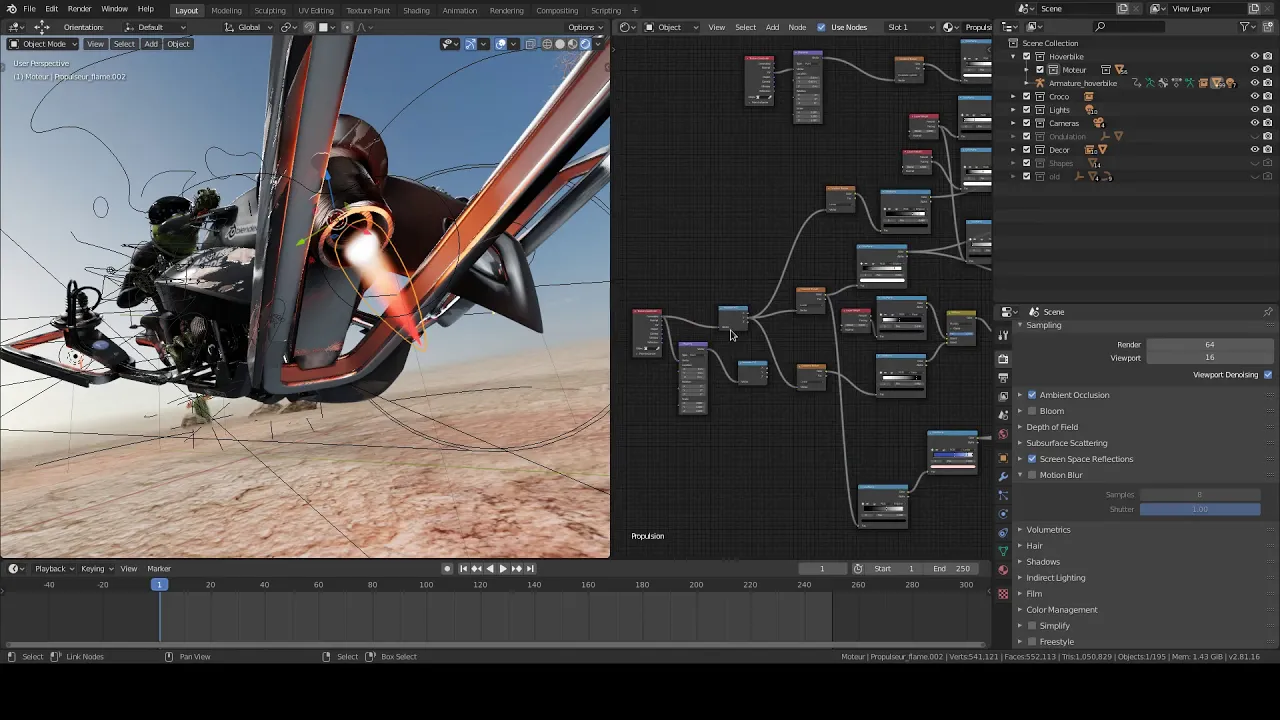Click the Blender logo menu icon
Screen dimensions: 1280x720
pyautogui.click(x=11, y=9)
